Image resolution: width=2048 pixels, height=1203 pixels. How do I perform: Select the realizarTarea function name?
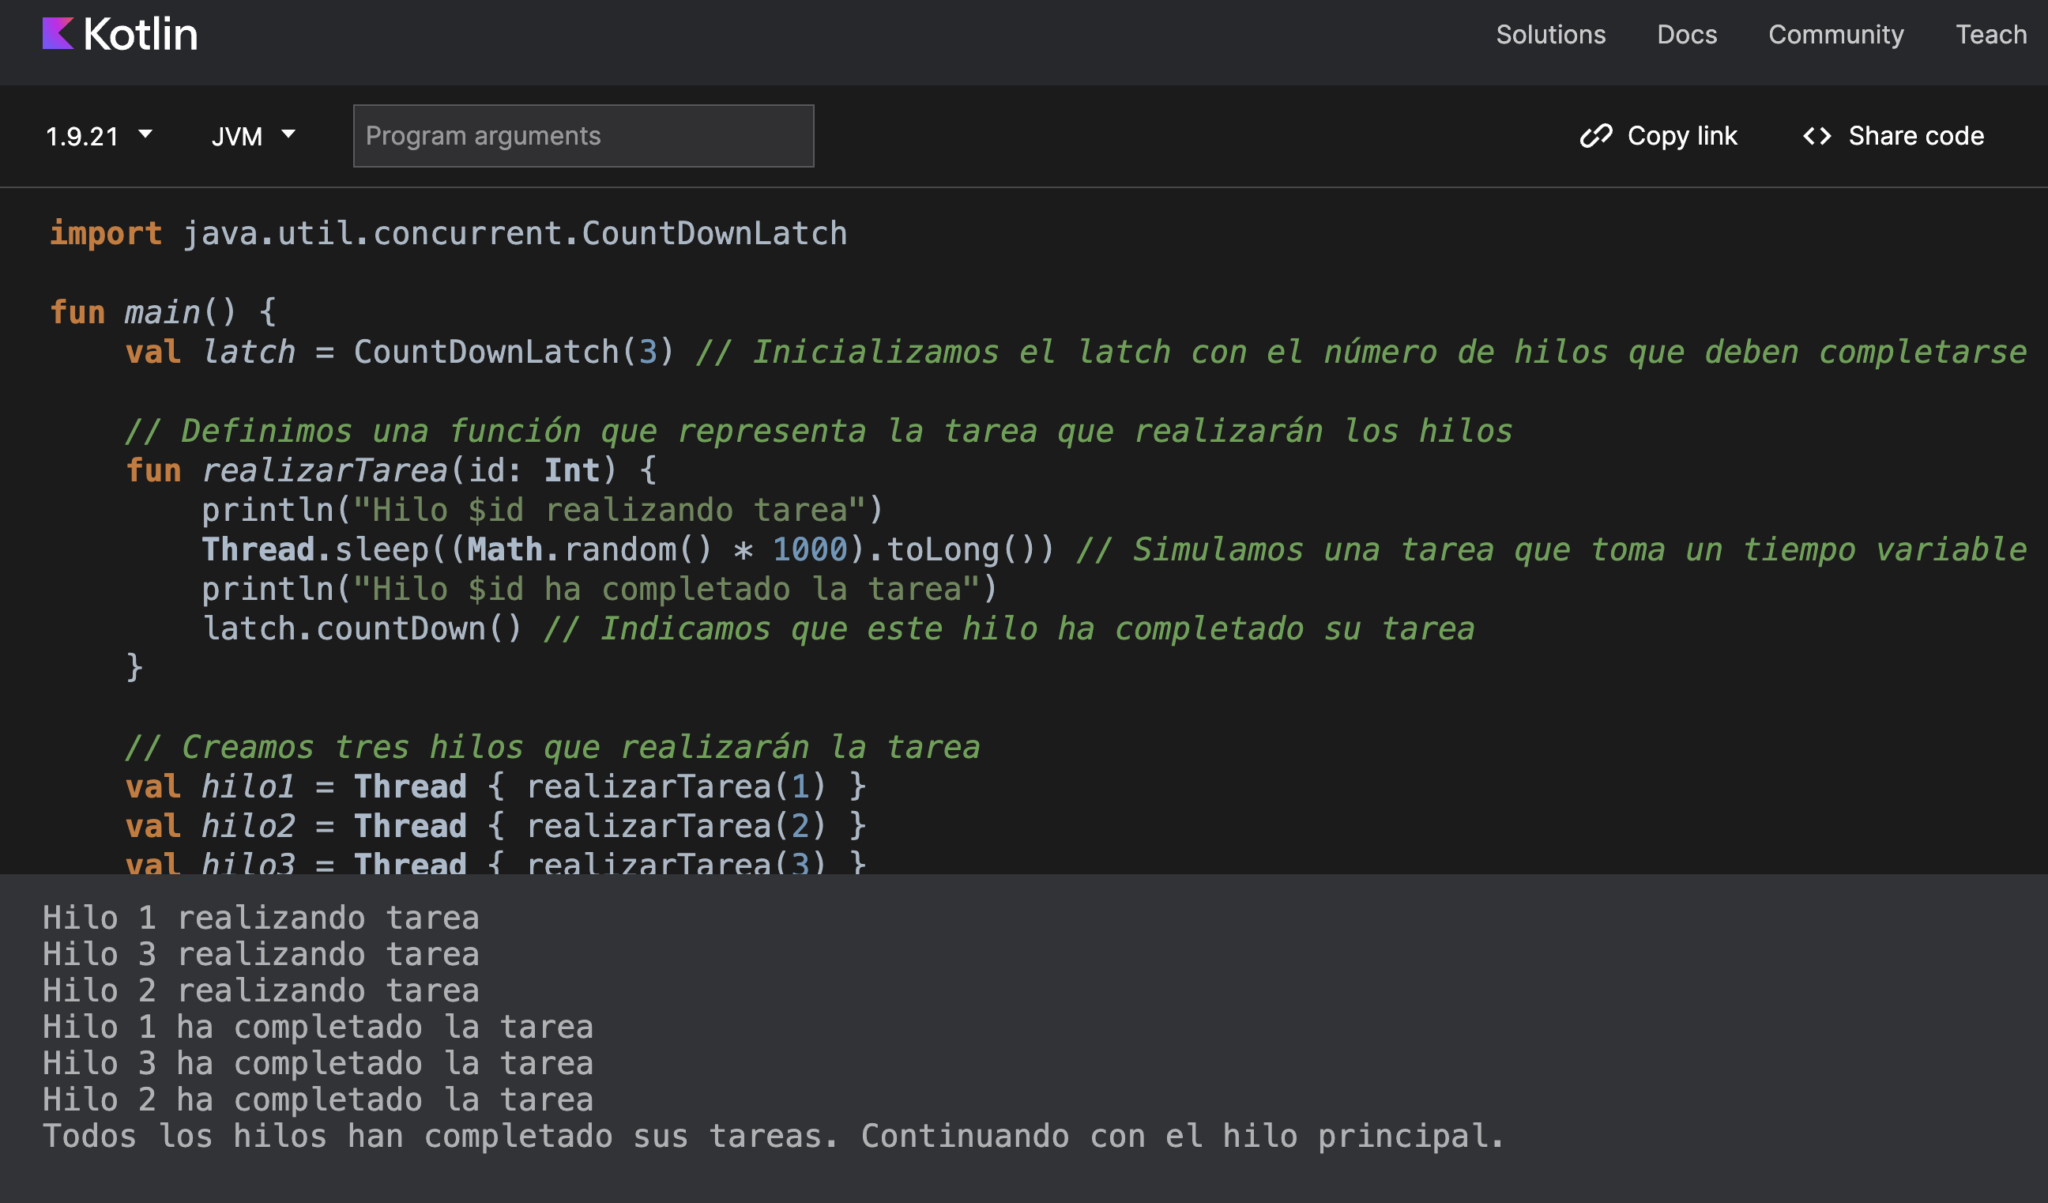tap(325, 470)
